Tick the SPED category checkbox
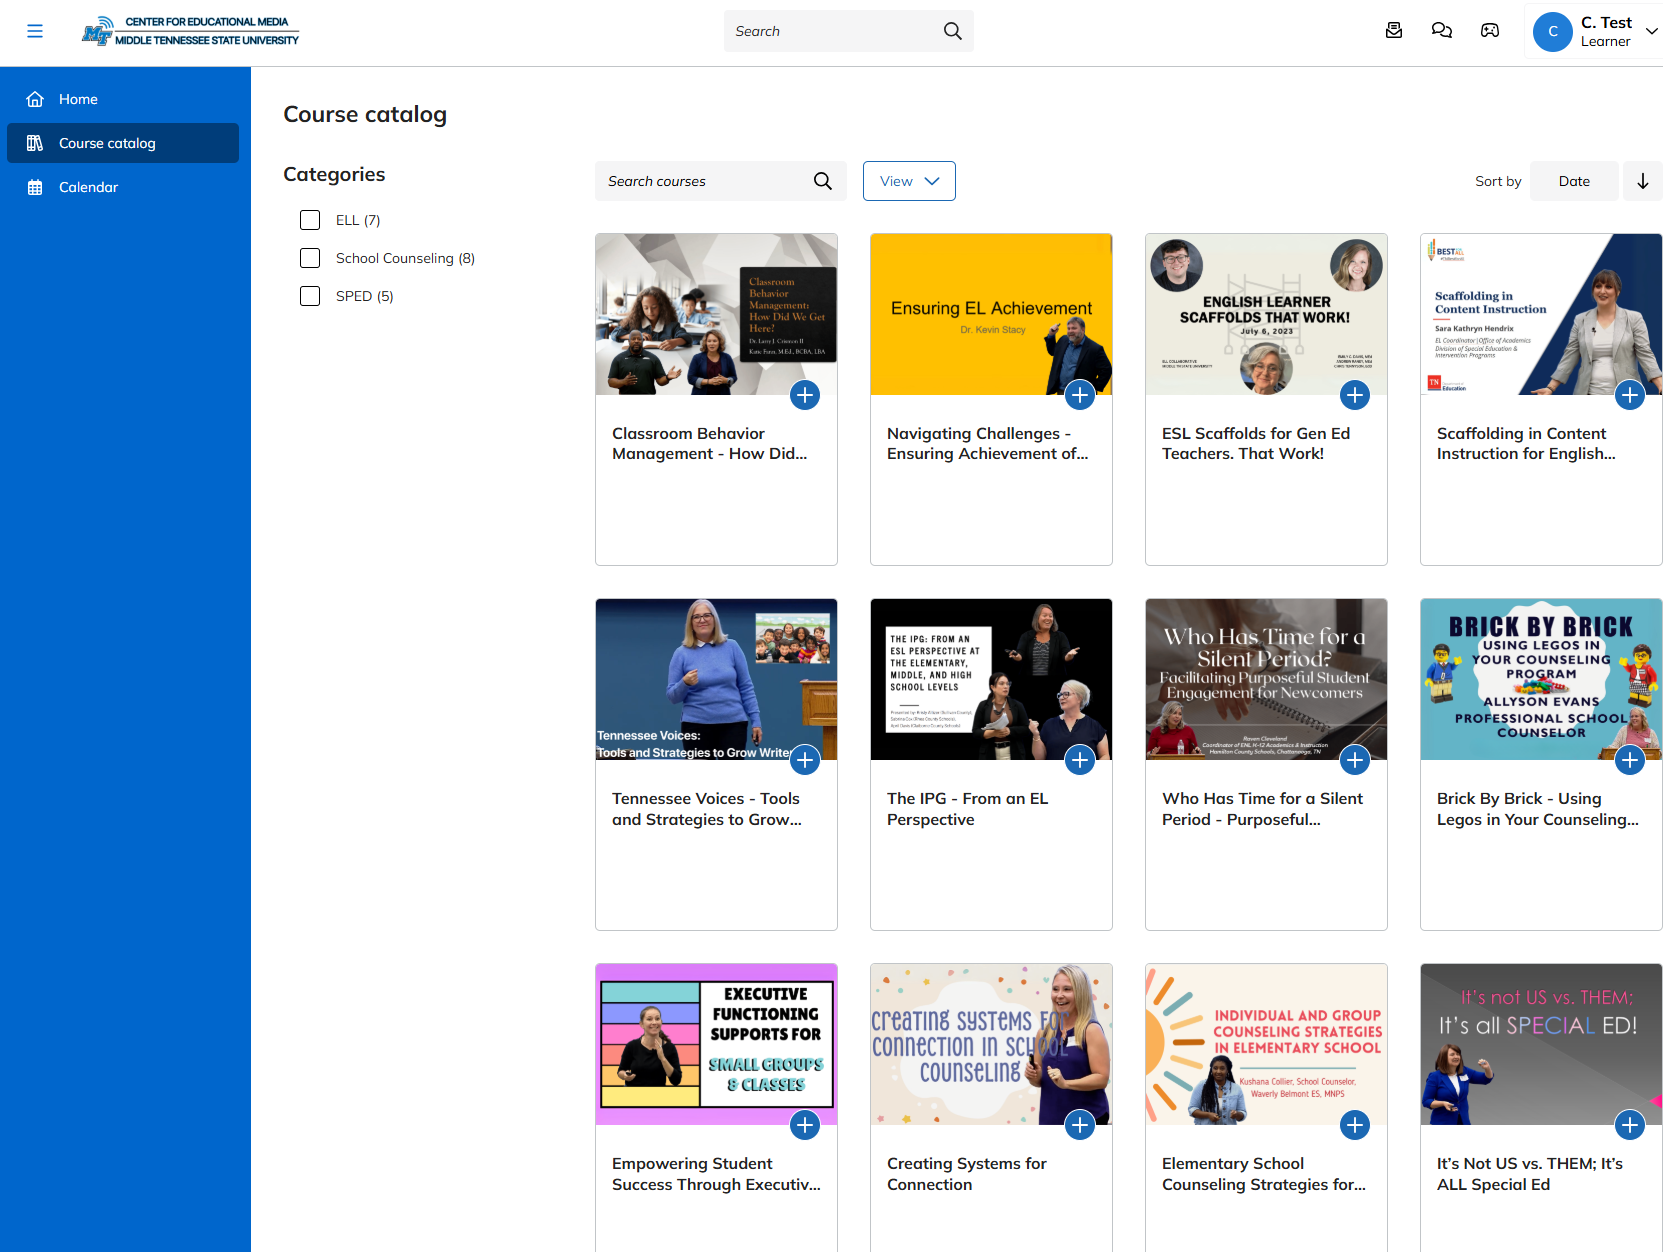This screenshot has height=1252, width=1663. (x=310, y=296)
